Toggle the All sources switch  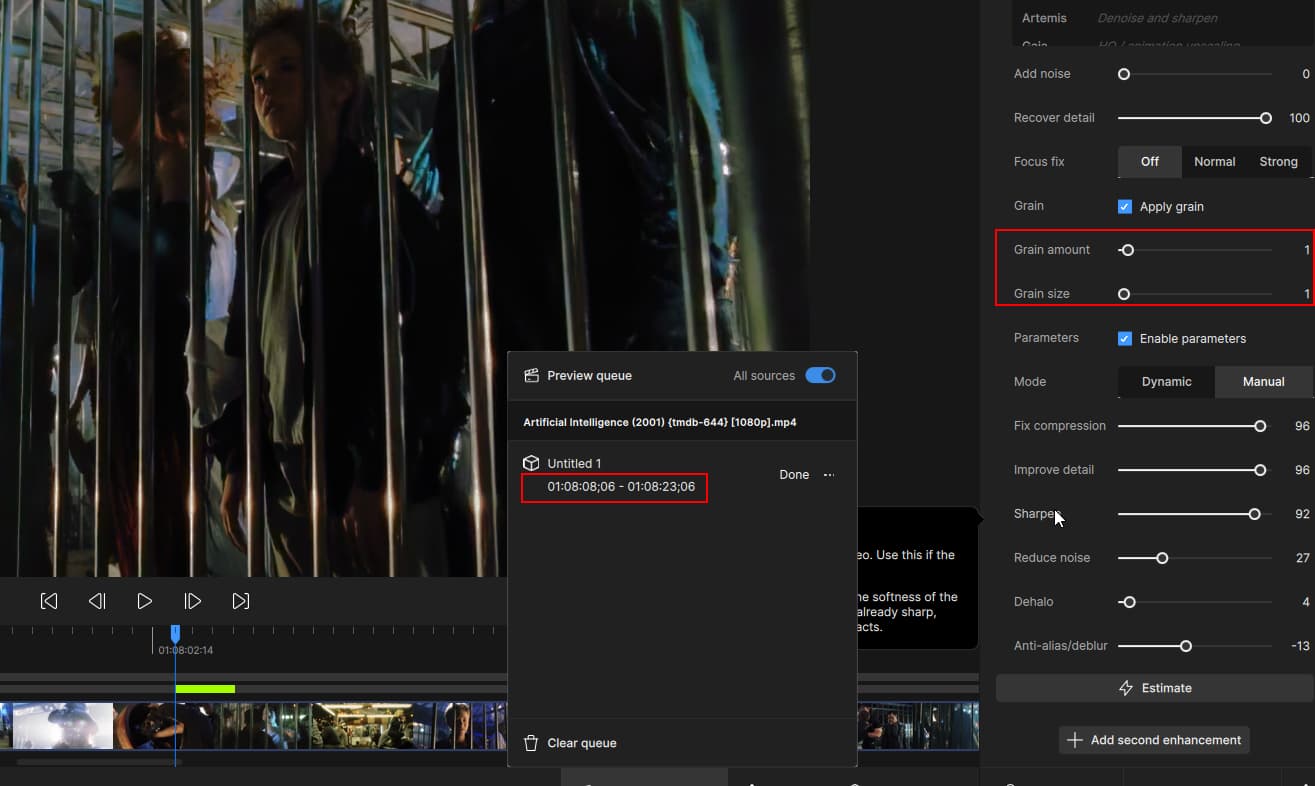(x=820, y=375)
